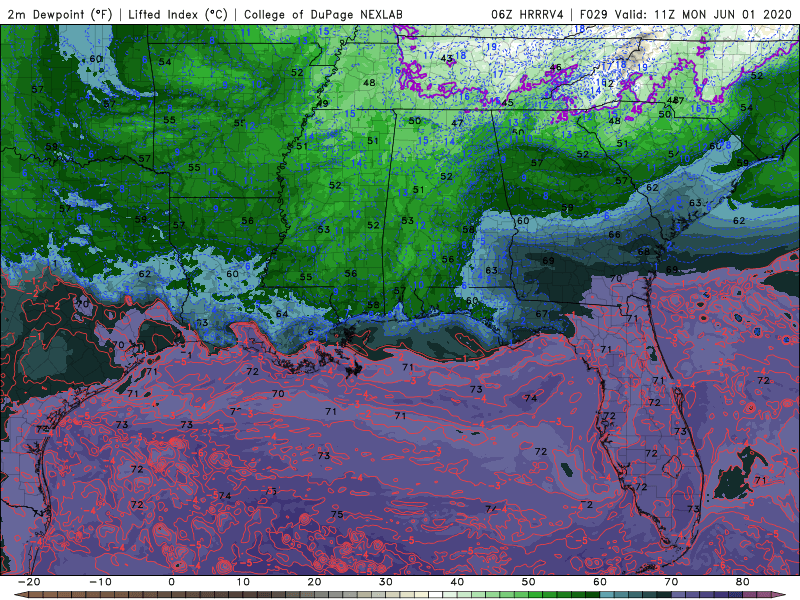Click the black dewpoint value 43 in Tennessee
The height and width of the screenshot is (600, 800).
[x=446, y=59]
